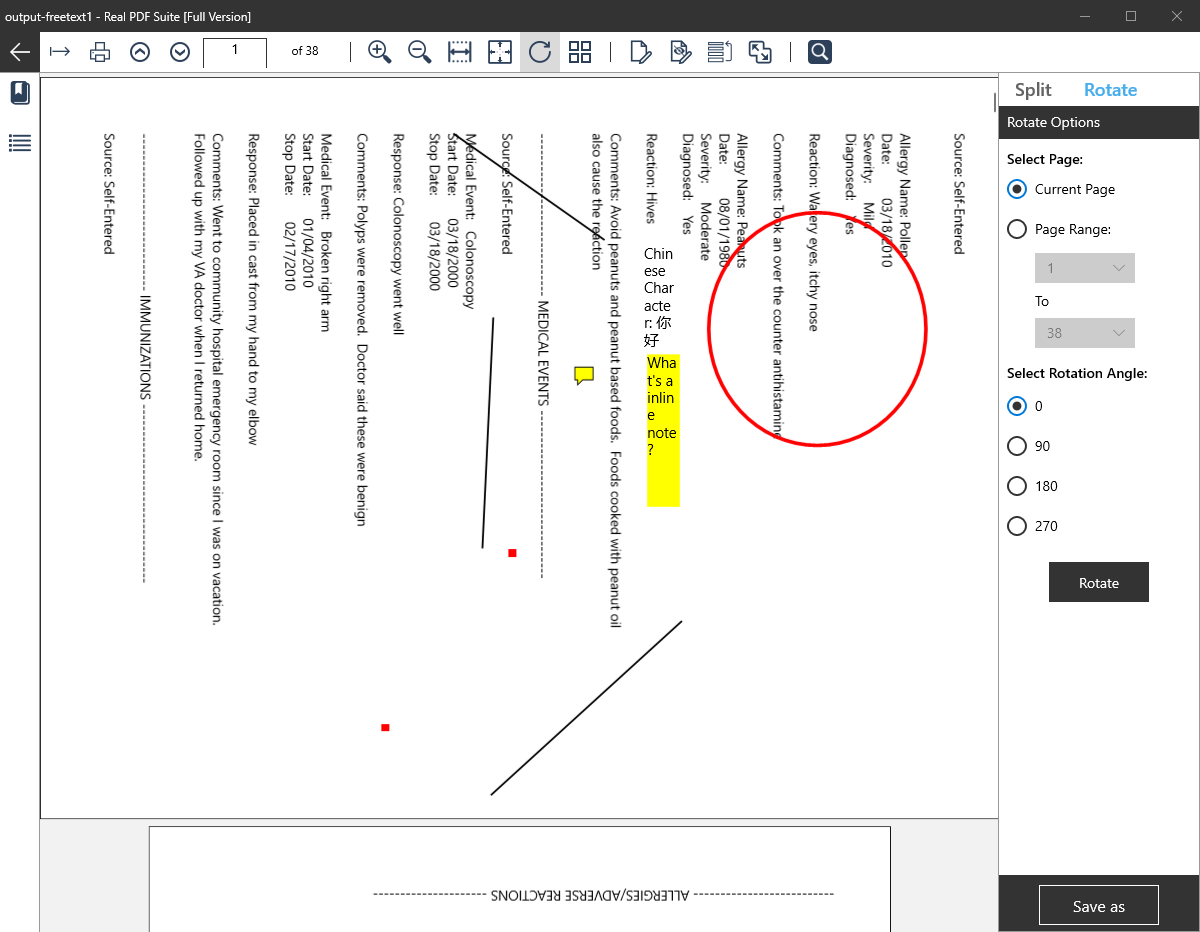Go to the next page with down chevron
This screenshot has height=932, width=1200.
click(x=179, y=51)
